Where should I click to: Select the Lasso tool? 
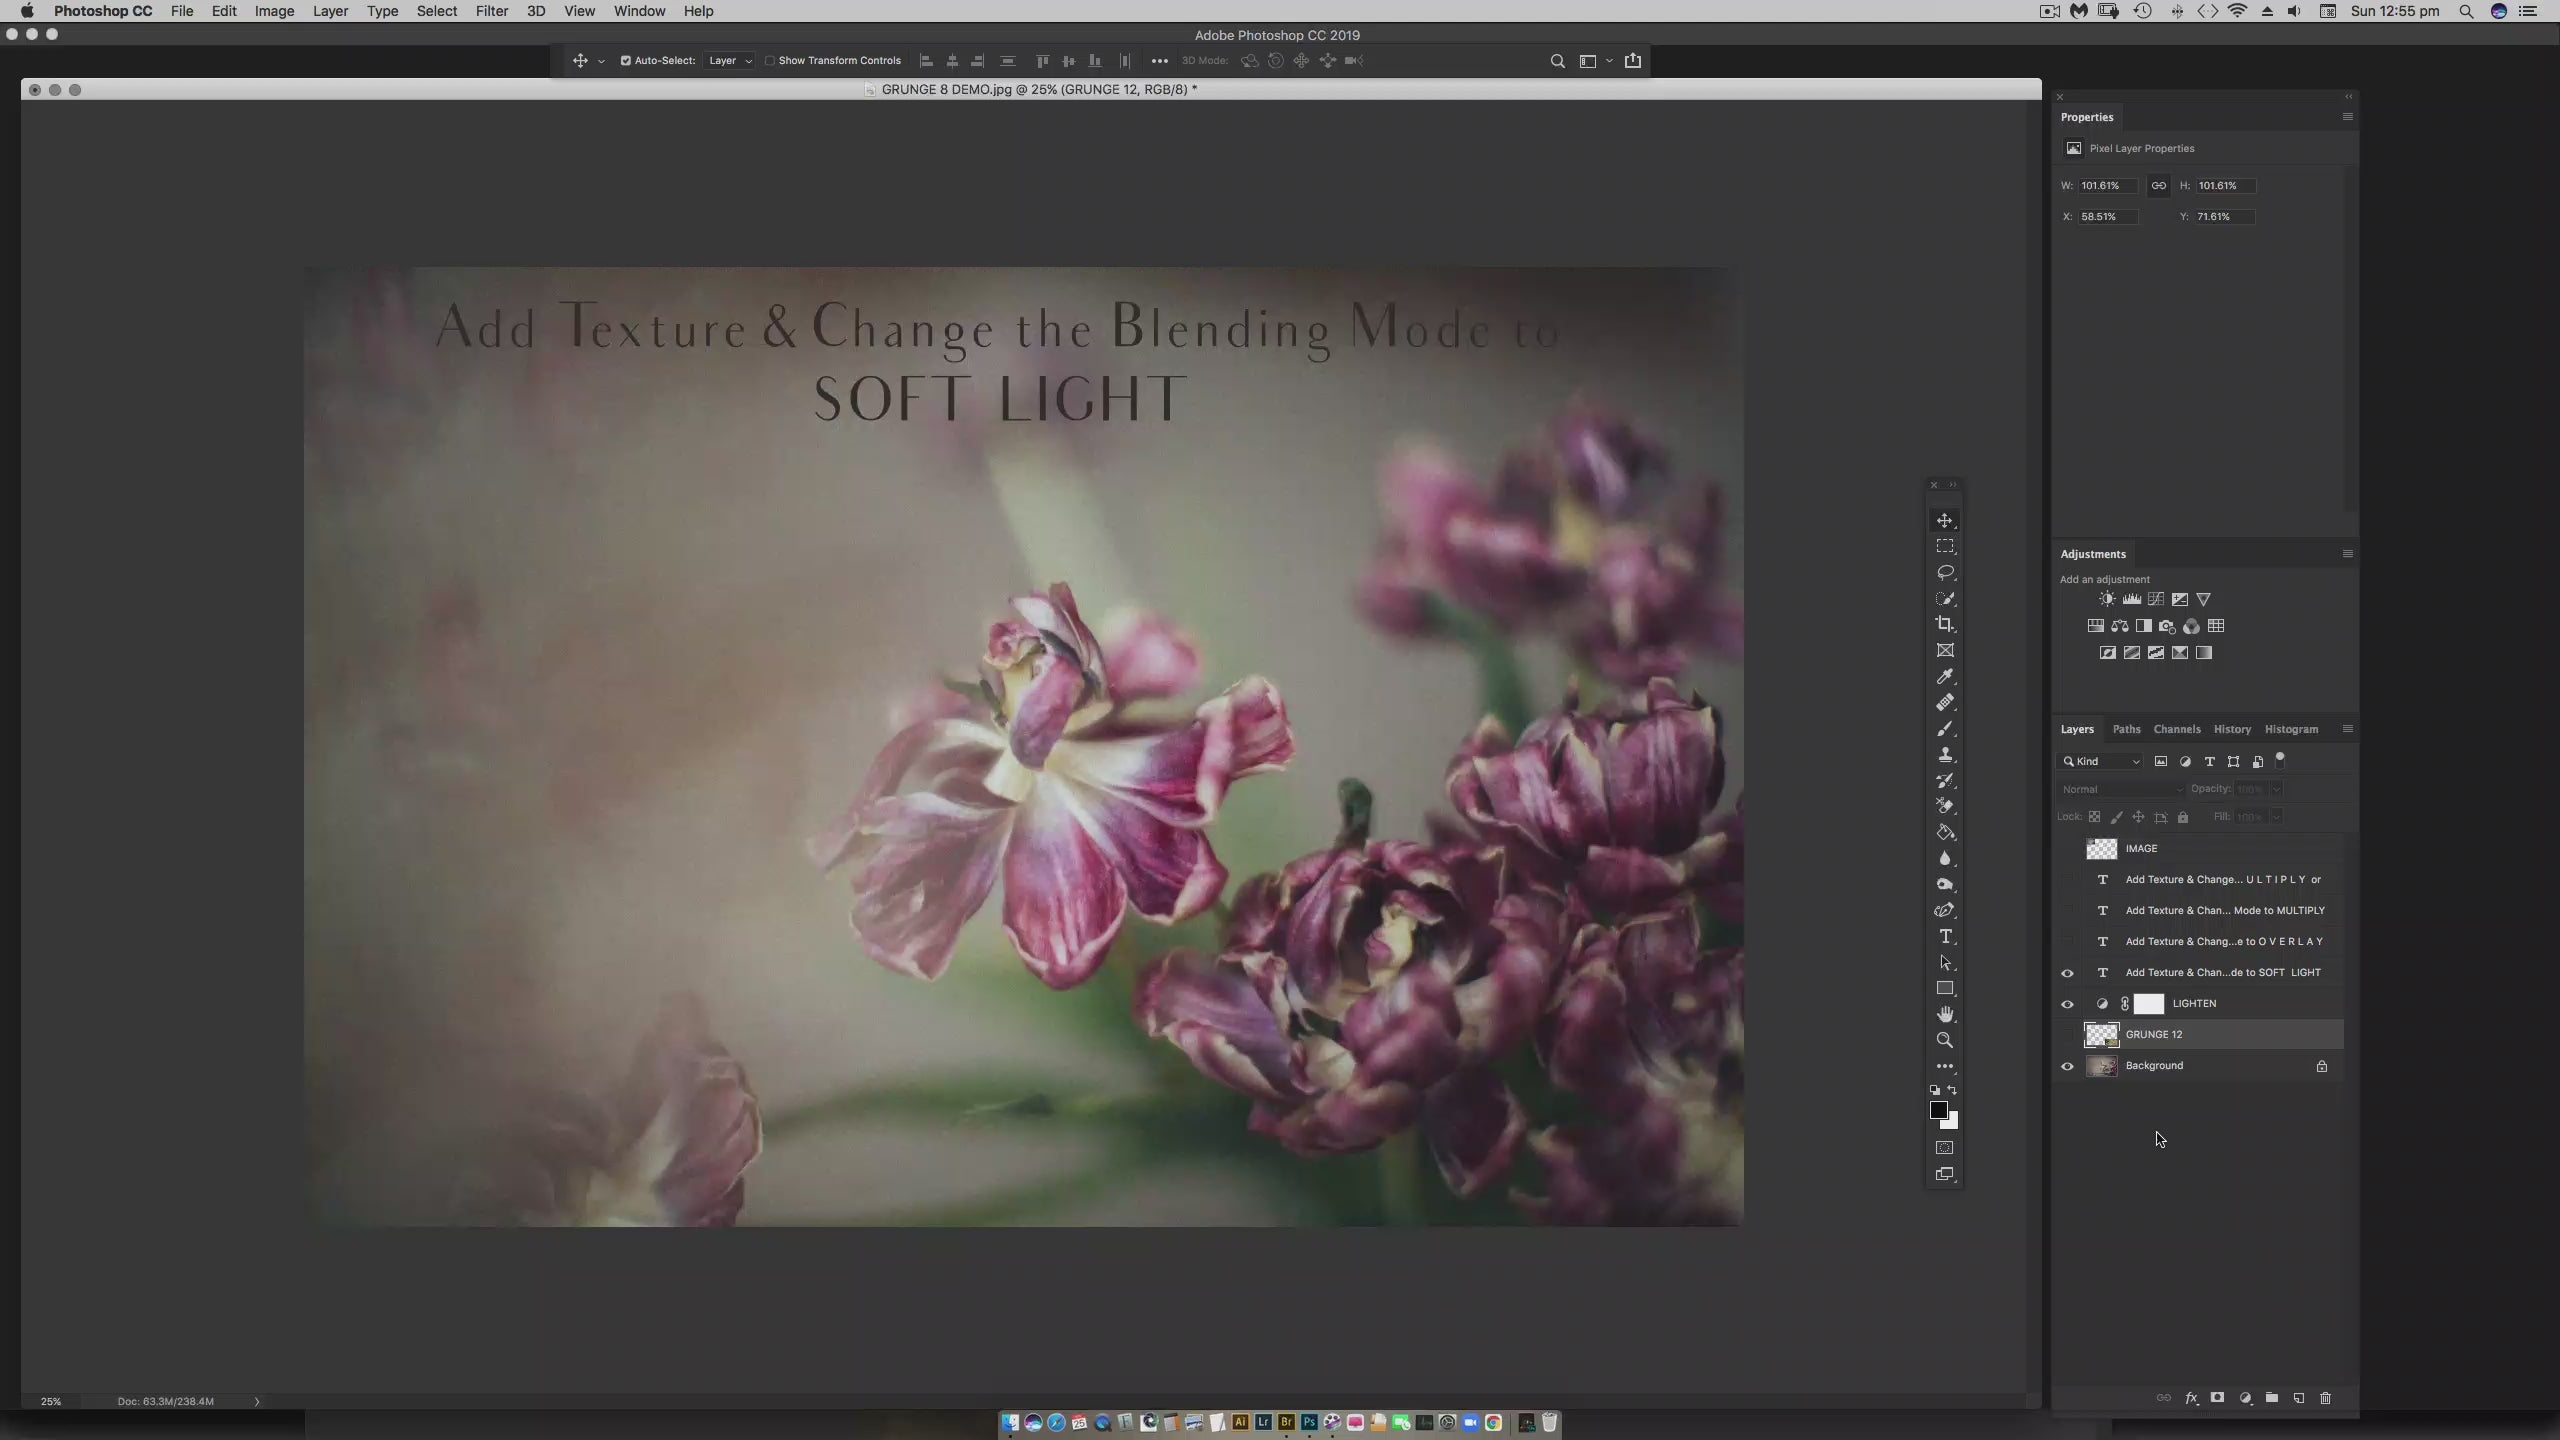pyautogui.click(x=1944, y=572)
